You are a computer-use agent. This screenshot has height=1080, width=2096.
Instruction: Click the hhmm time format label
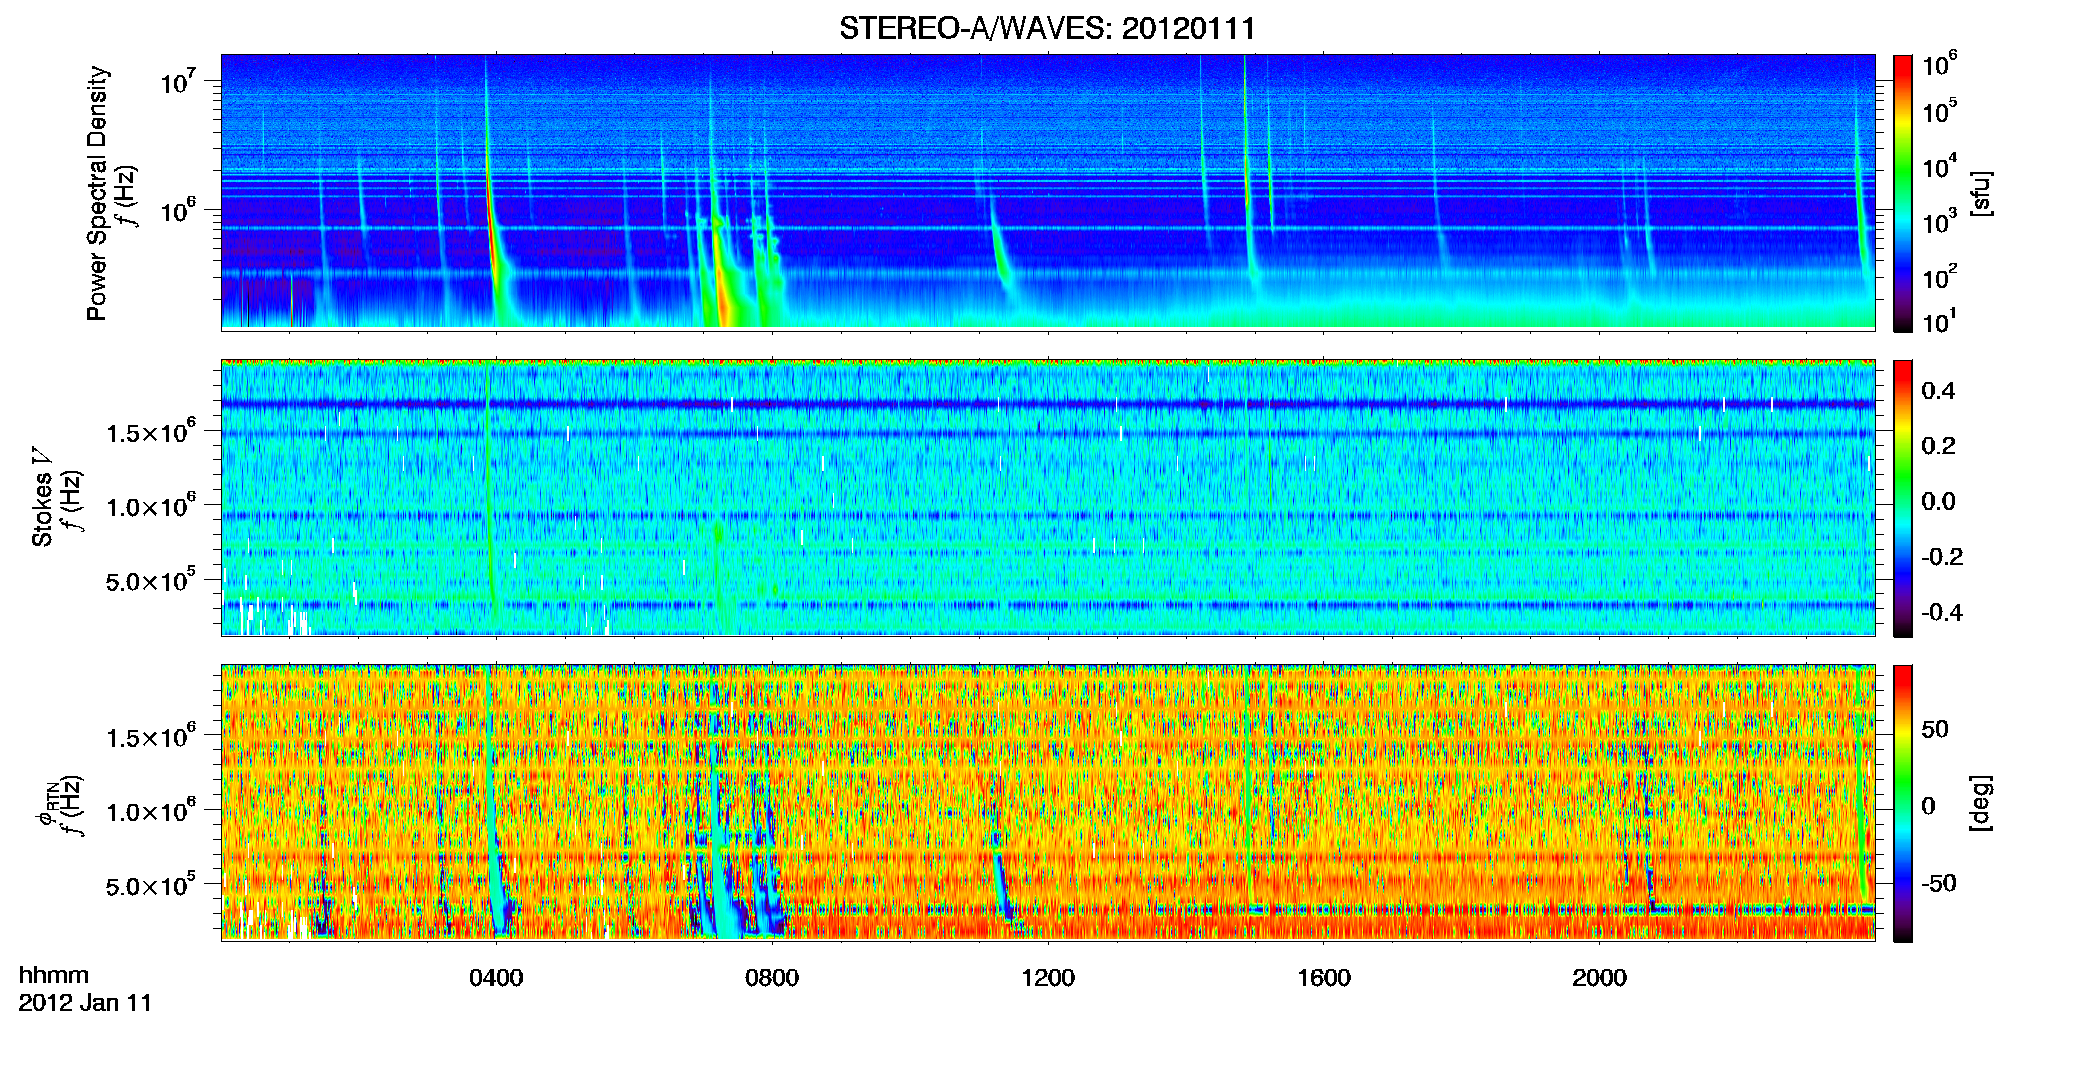54,976
